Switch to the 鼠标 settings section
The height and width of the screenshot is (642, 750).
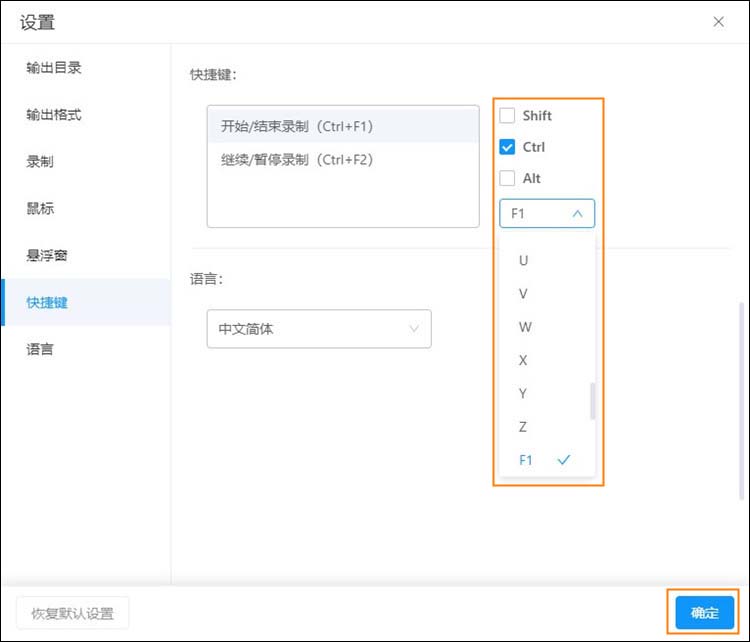pos(86,209)
